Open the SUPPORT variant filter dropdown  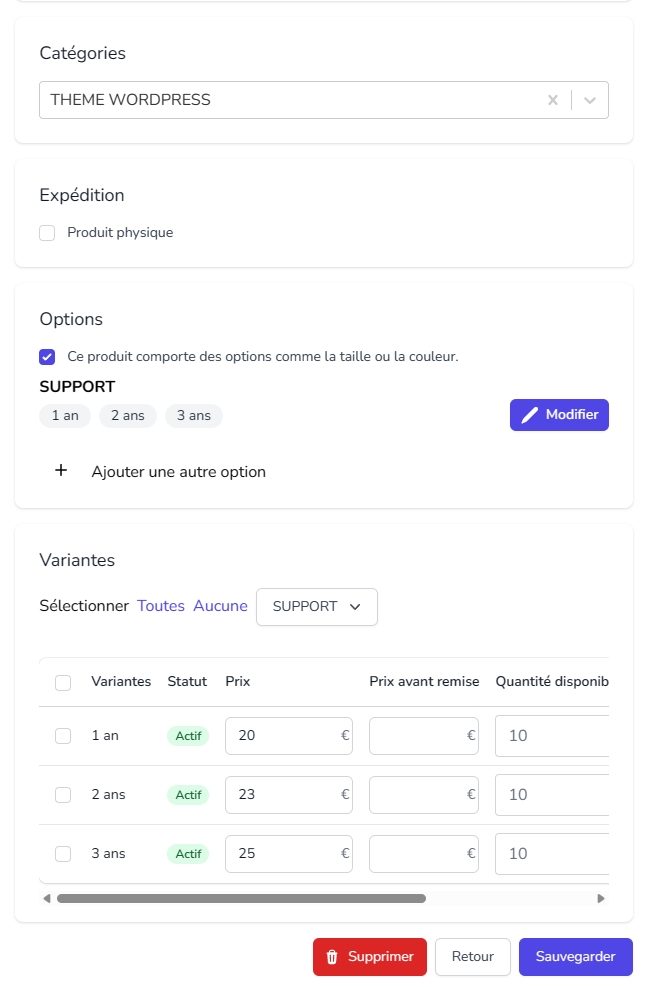coord(317,607)
